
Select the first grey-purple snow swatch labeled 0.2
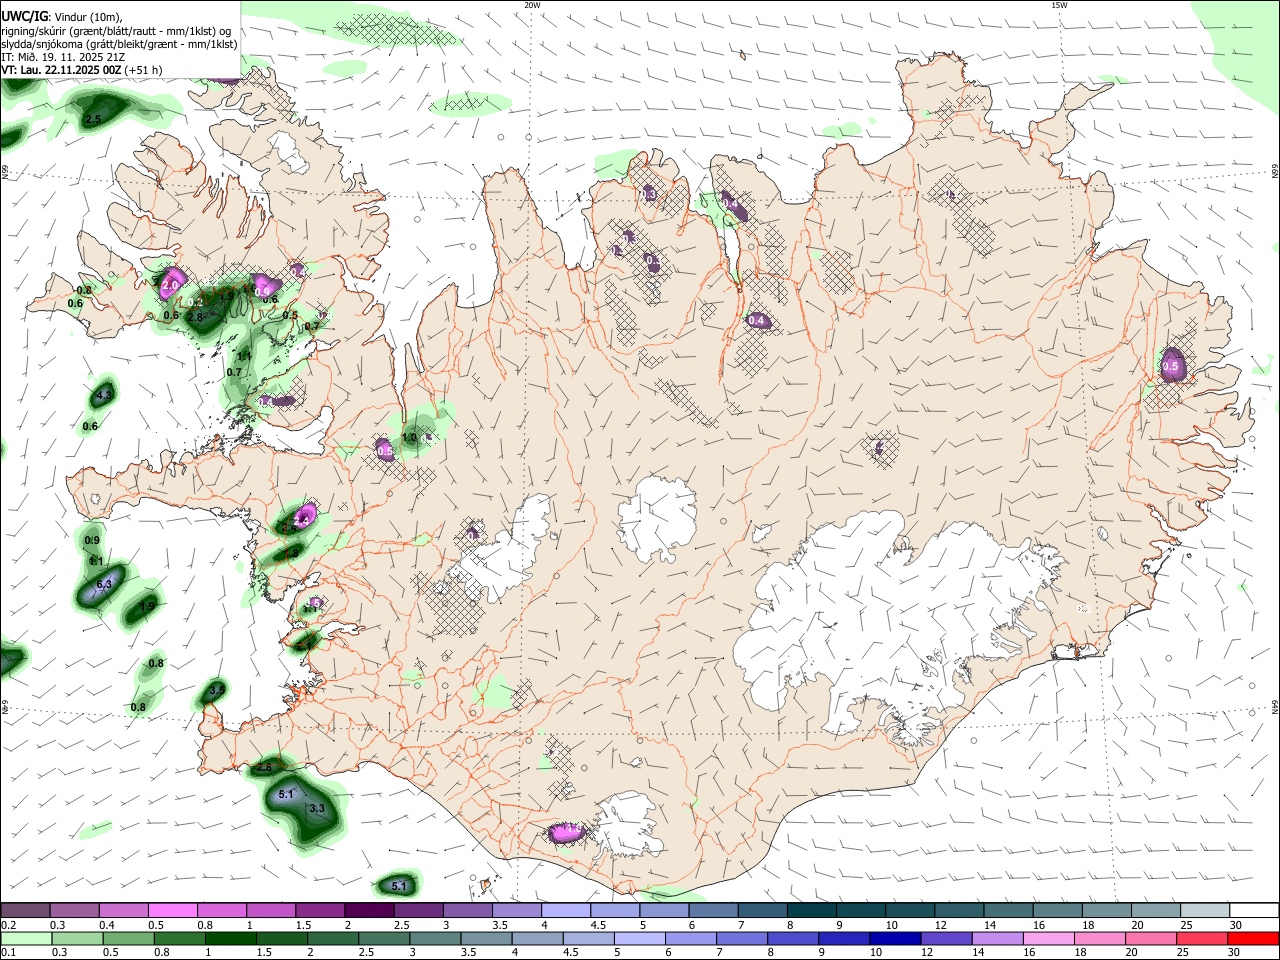point(25,911)
